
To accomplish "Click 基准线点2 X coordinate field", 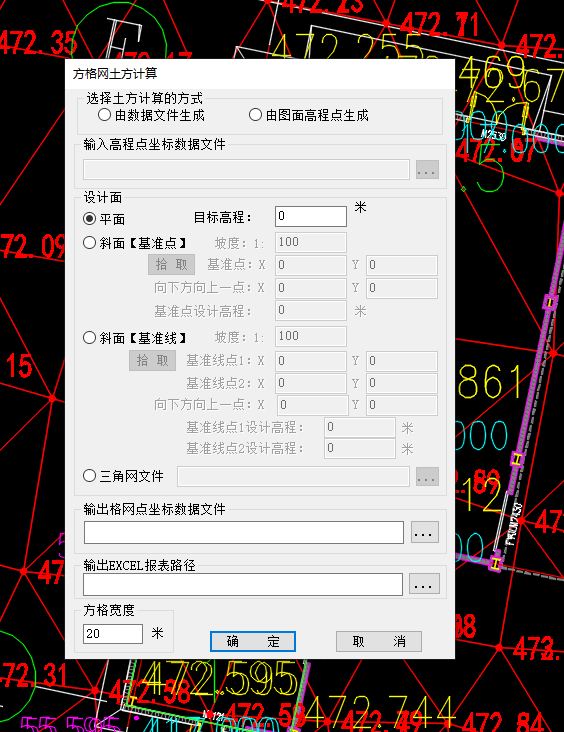I will pyautogui.click(x=310, y=383).
